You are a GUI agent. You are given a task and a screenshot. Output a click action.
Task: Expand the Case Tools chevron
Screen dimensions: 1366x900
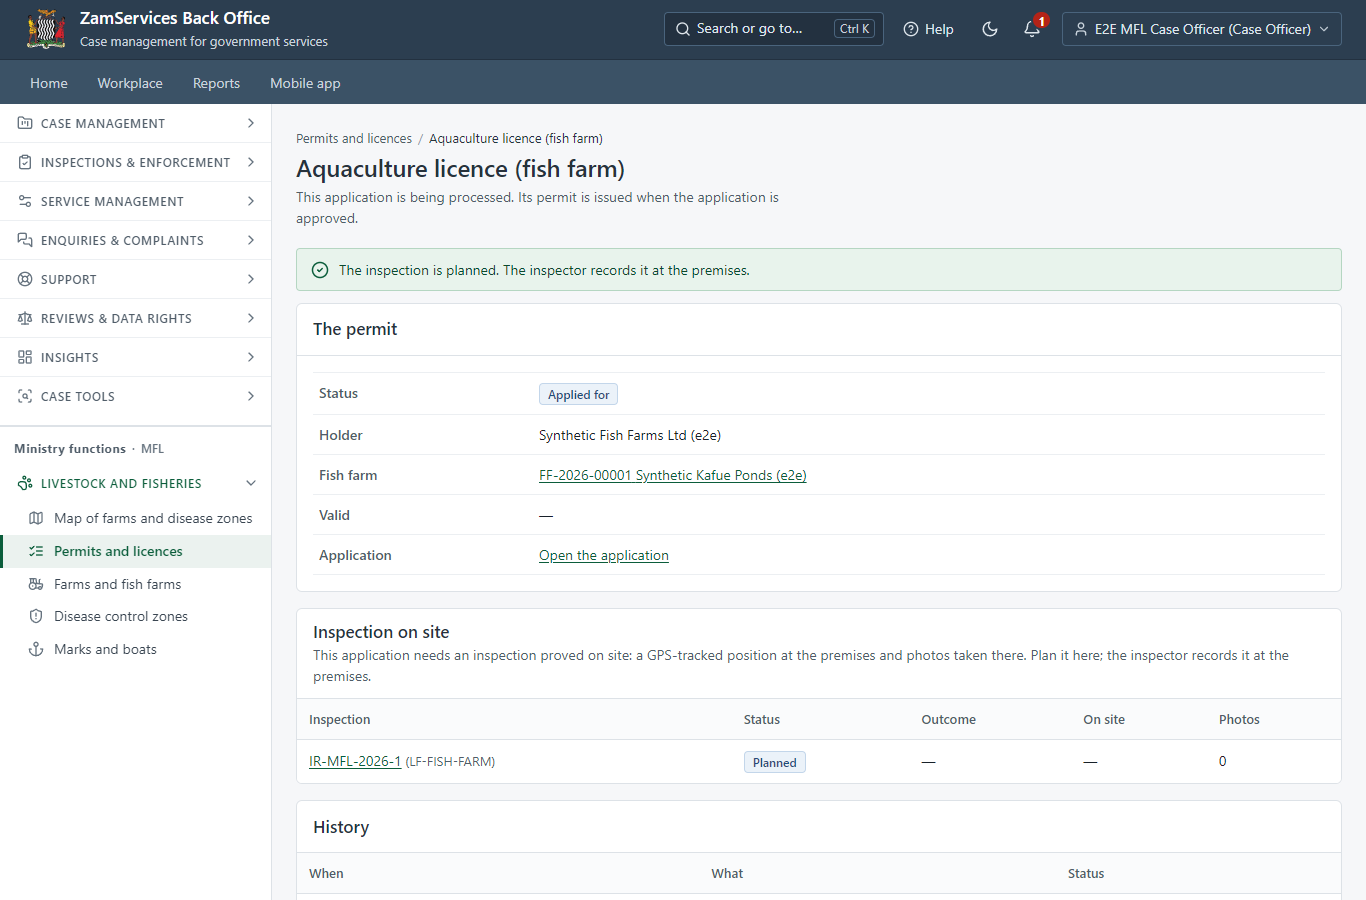(251, 396)
